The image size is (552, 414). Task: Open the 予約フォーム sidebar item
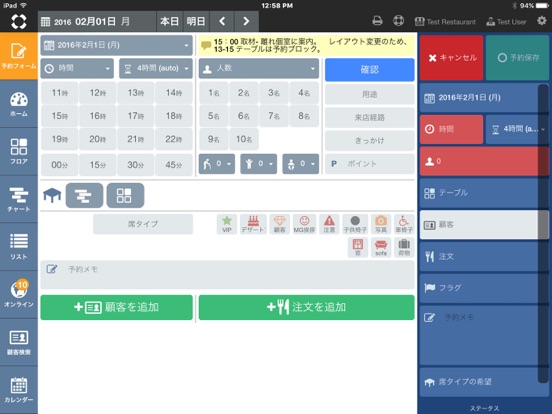(x=19, y=56)
